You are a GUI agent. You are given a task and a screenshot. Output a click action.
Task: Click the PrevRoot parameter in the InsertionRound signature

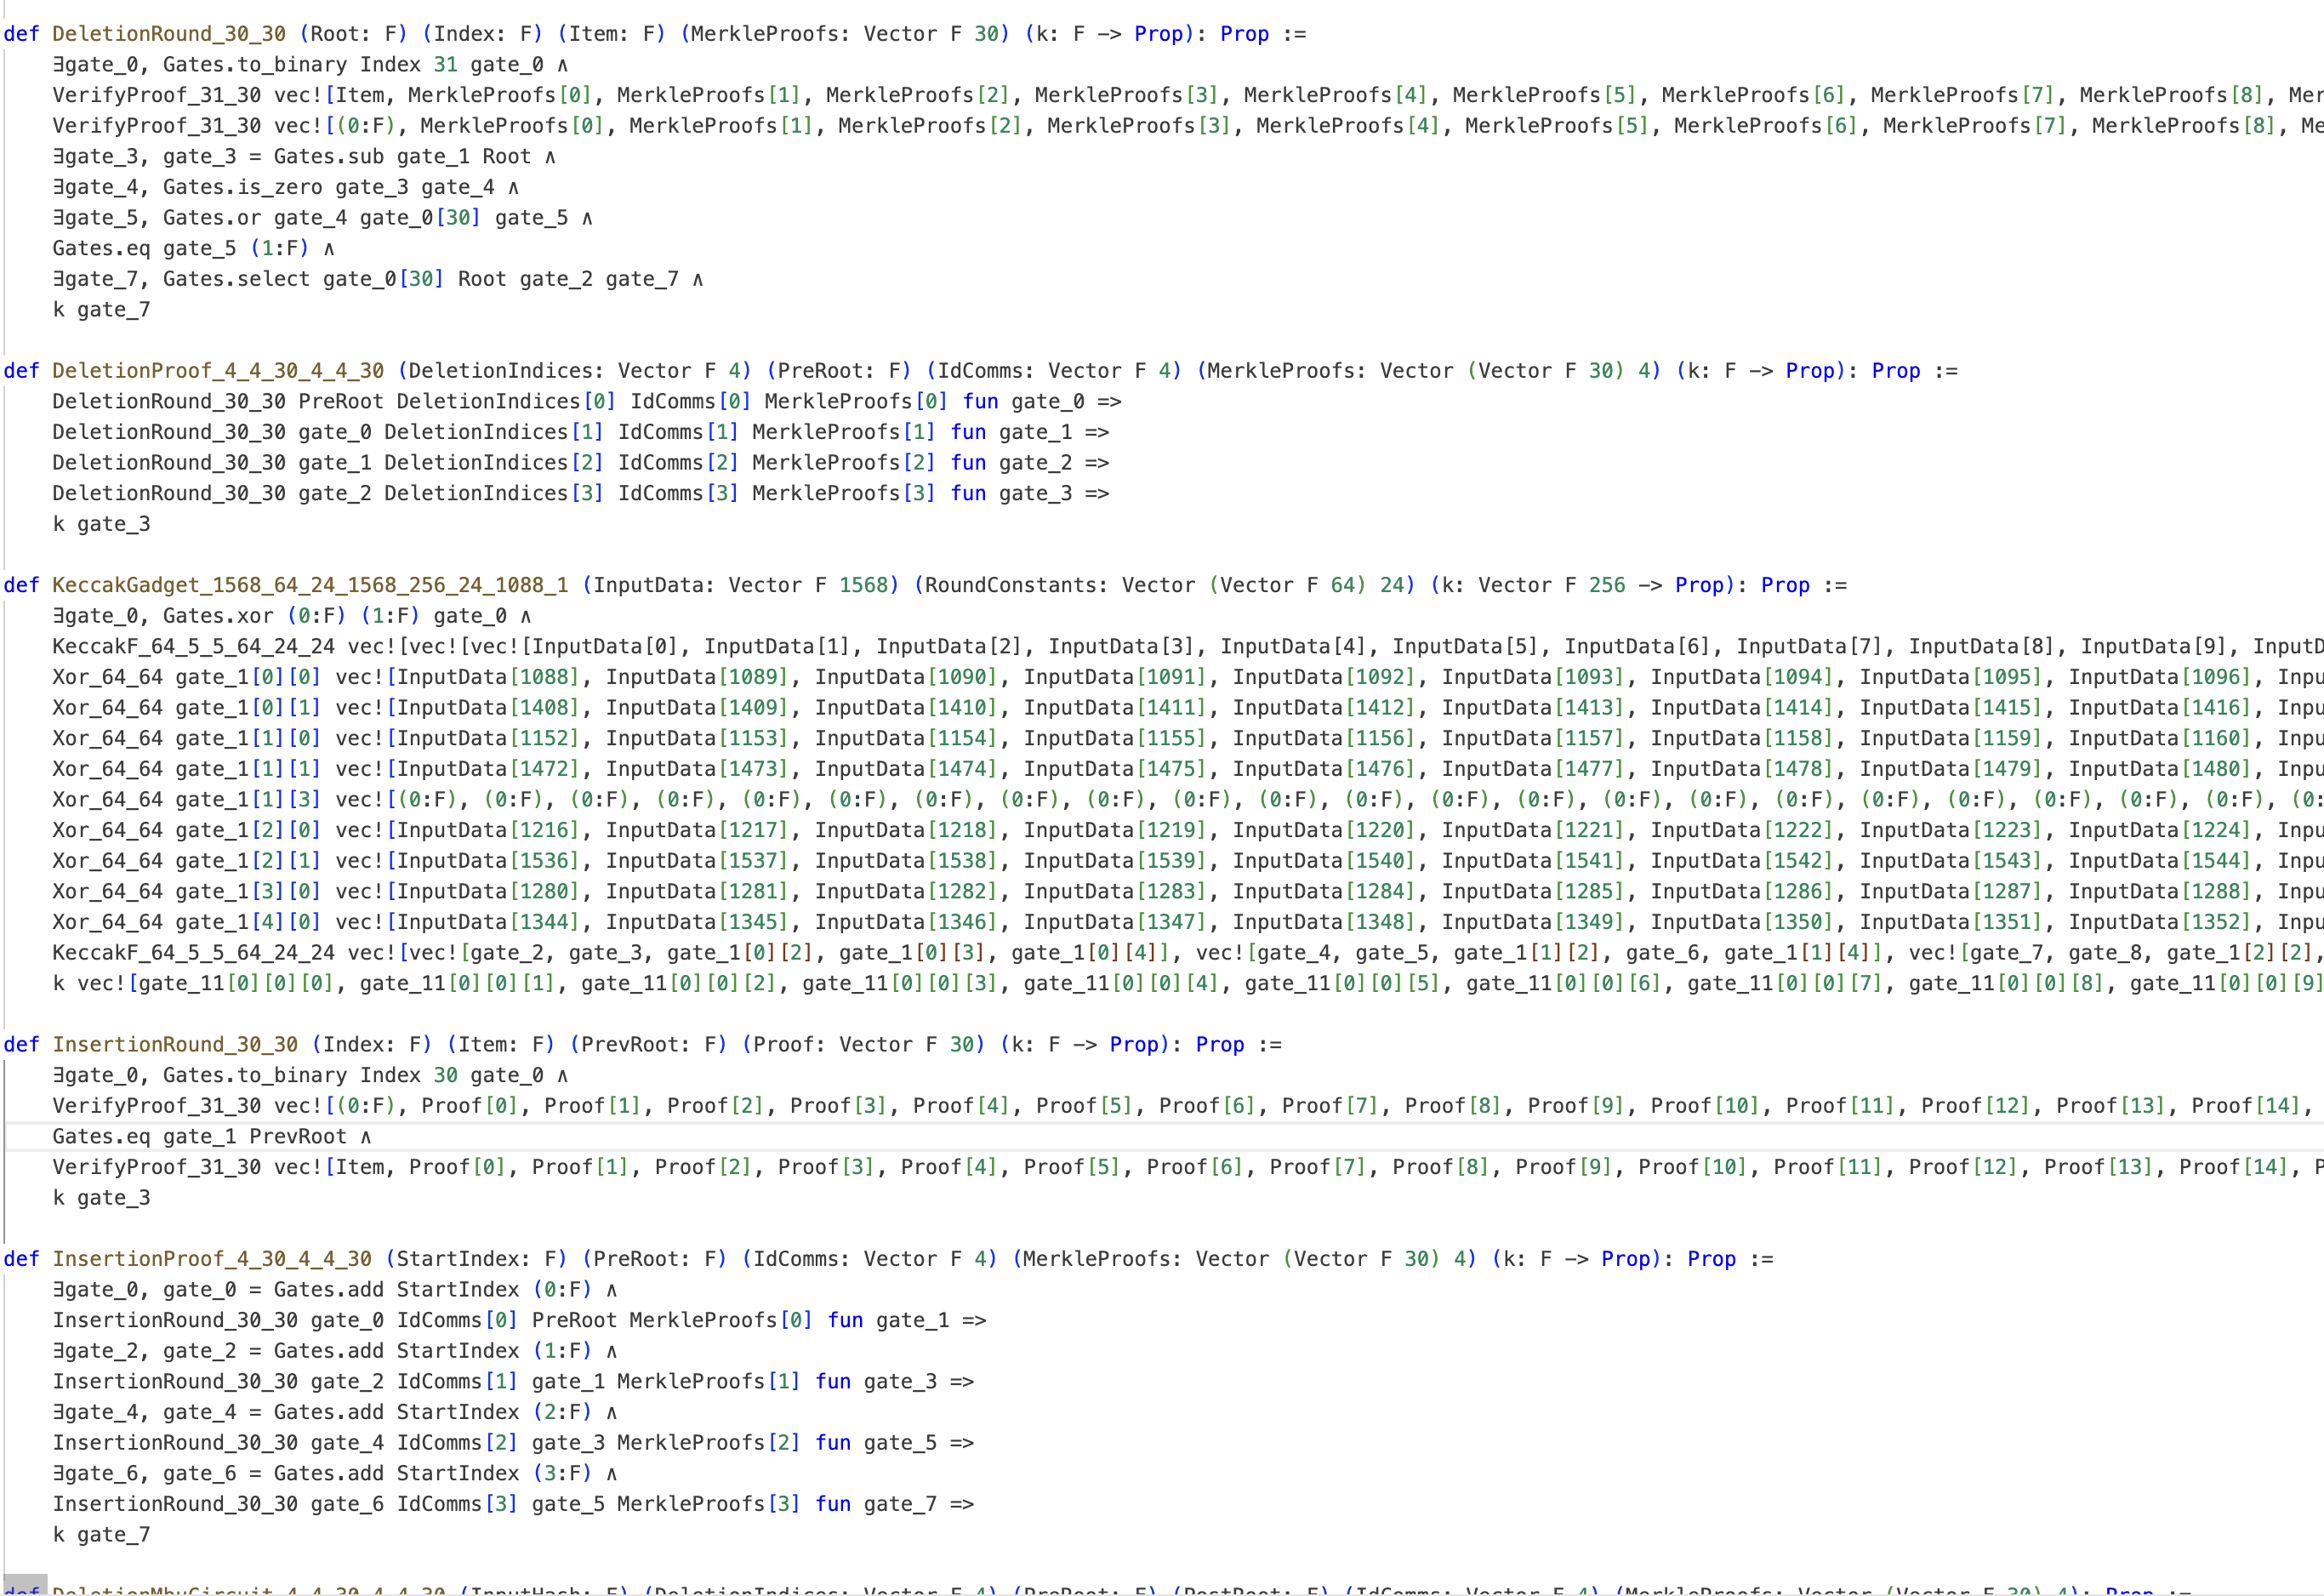(630, 1045)
